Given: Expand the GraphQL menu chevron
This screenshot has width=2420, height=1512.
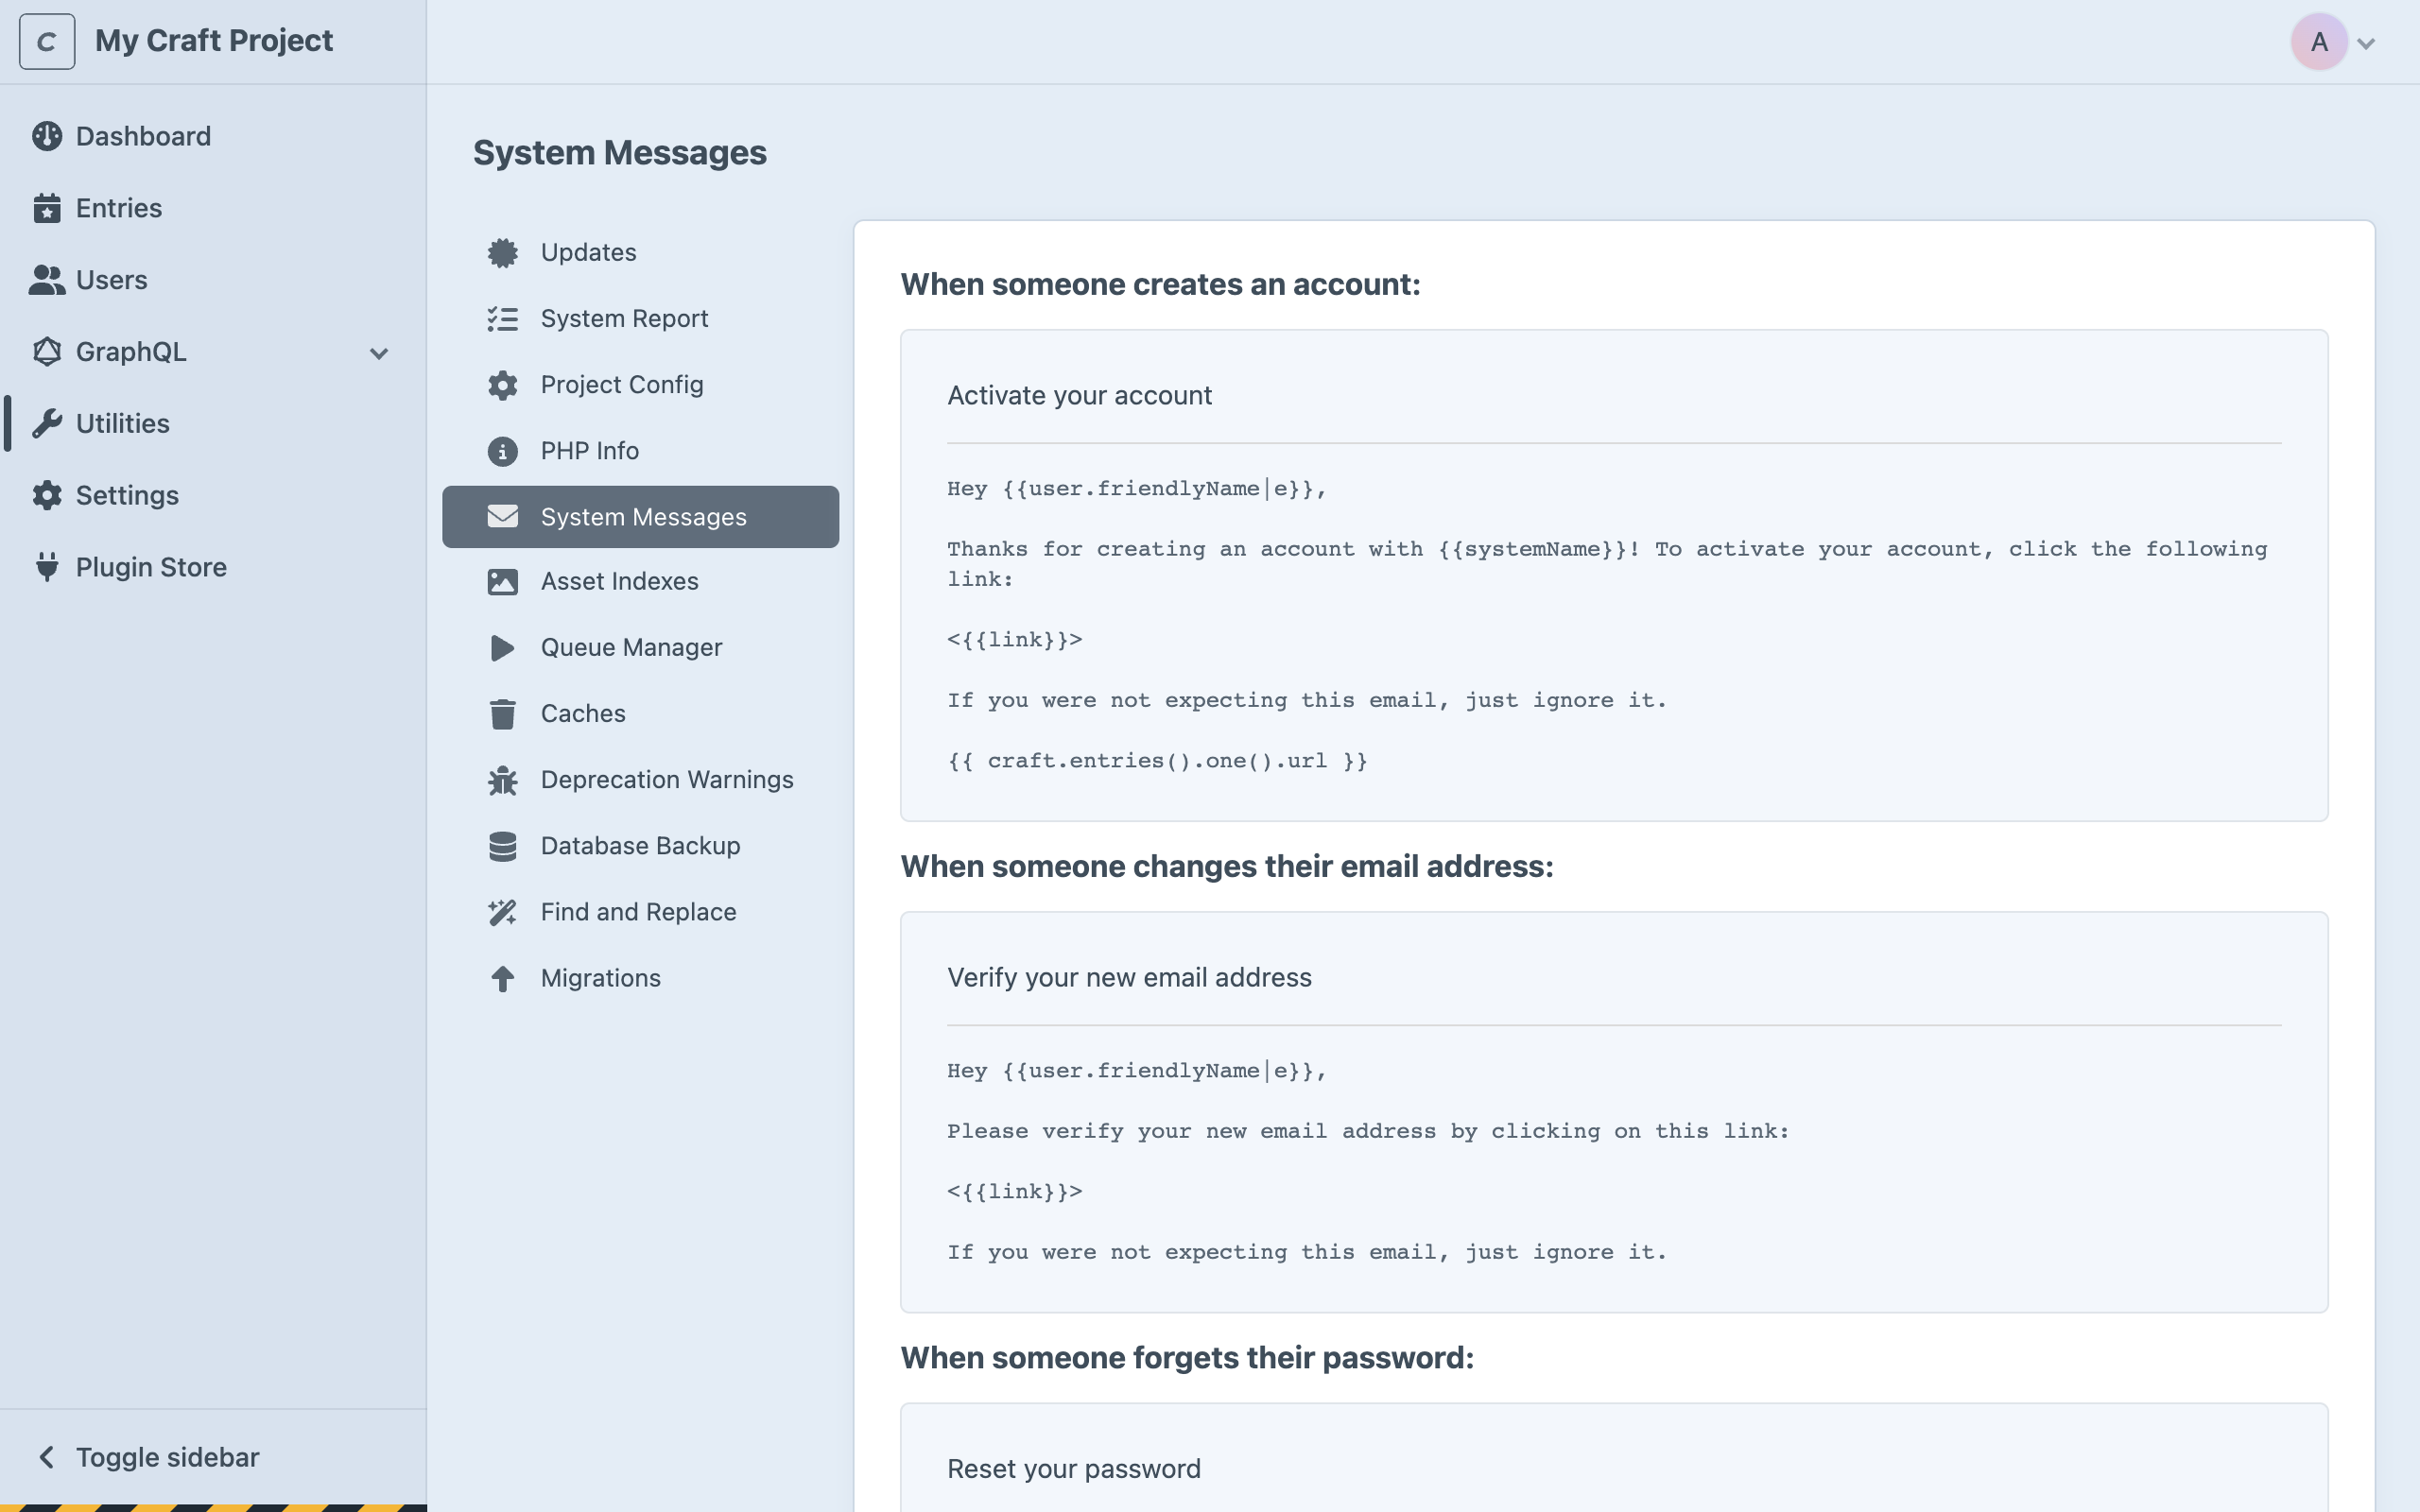Looking at the screenshot, I should pyautogui.click(x=378, y=353).
